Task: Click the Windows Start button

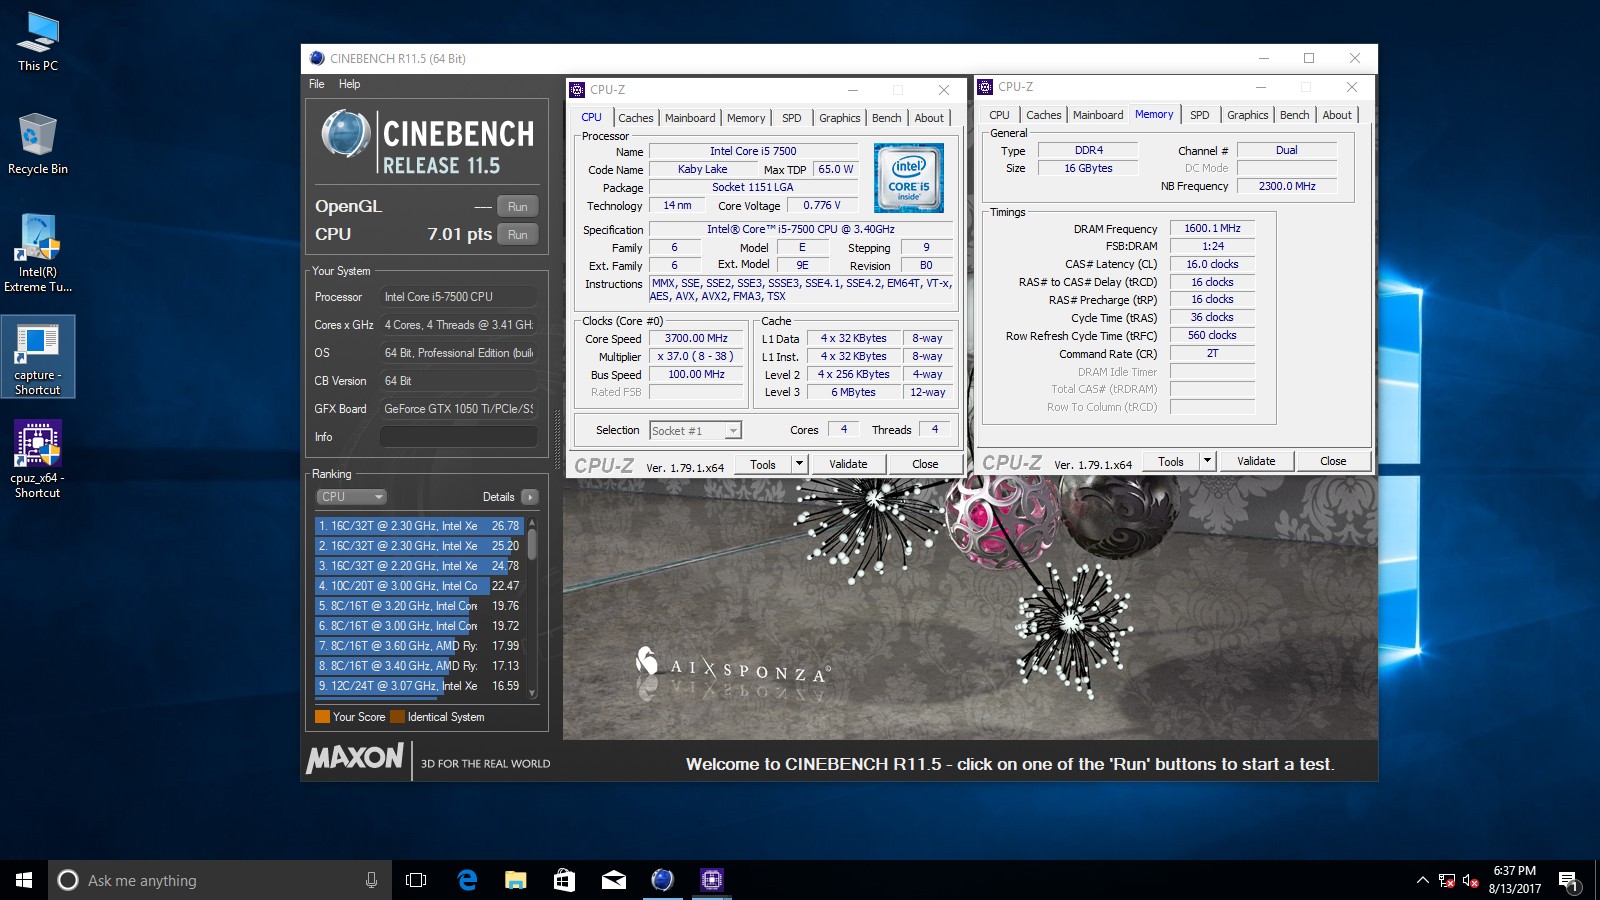Action: click(24, 880)
